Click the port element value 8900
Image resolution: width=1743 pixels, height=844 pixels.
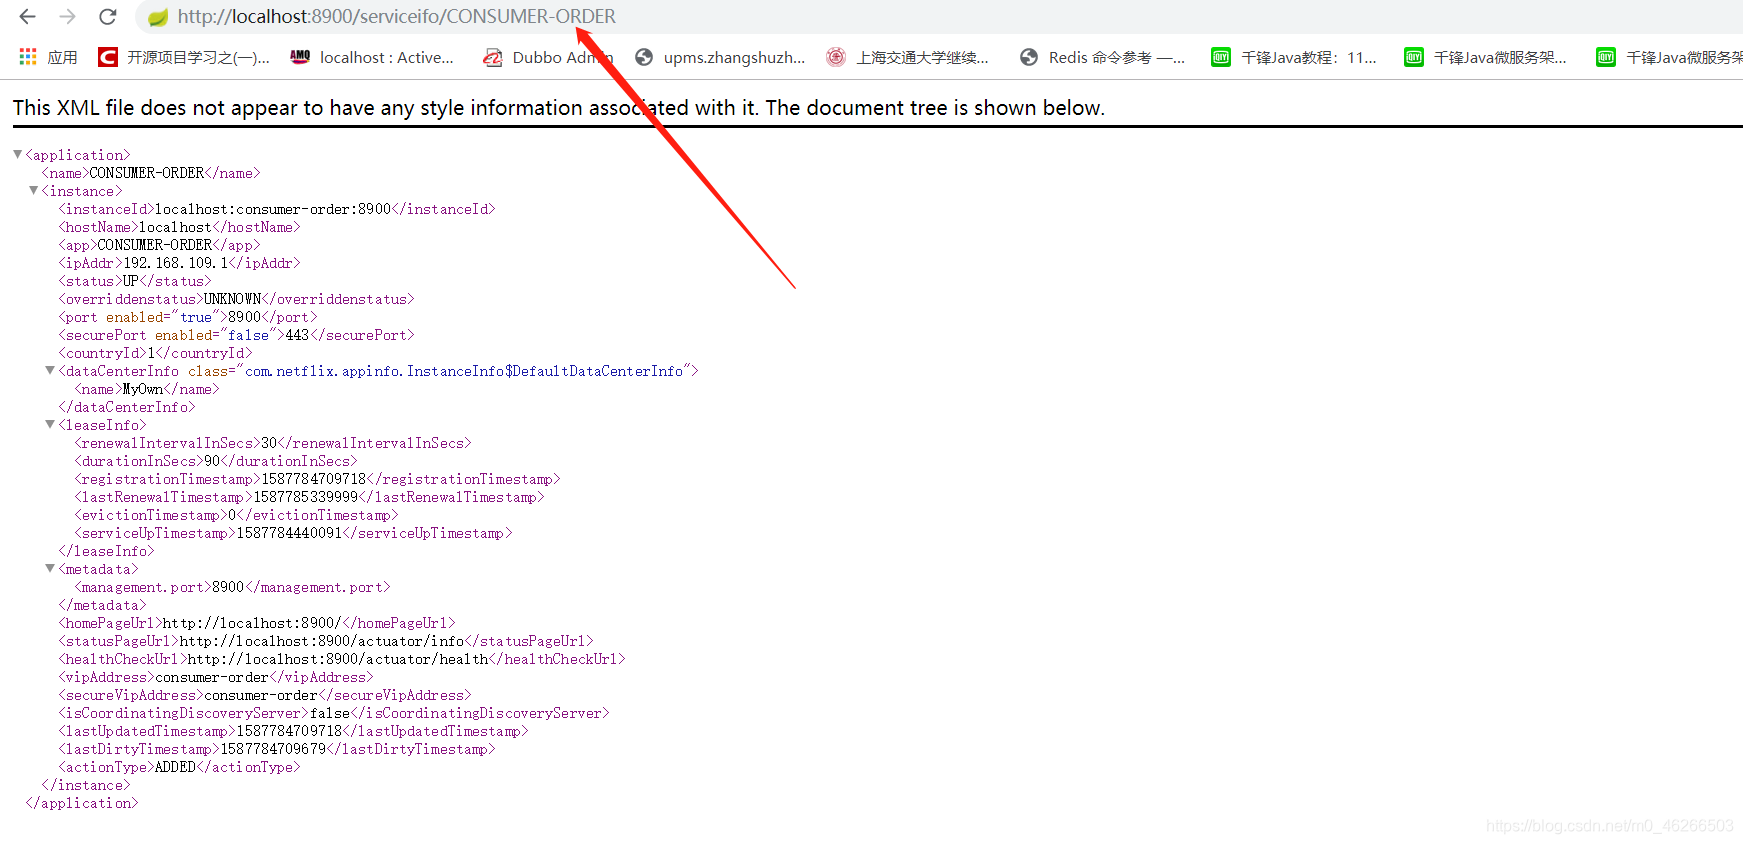244,317
